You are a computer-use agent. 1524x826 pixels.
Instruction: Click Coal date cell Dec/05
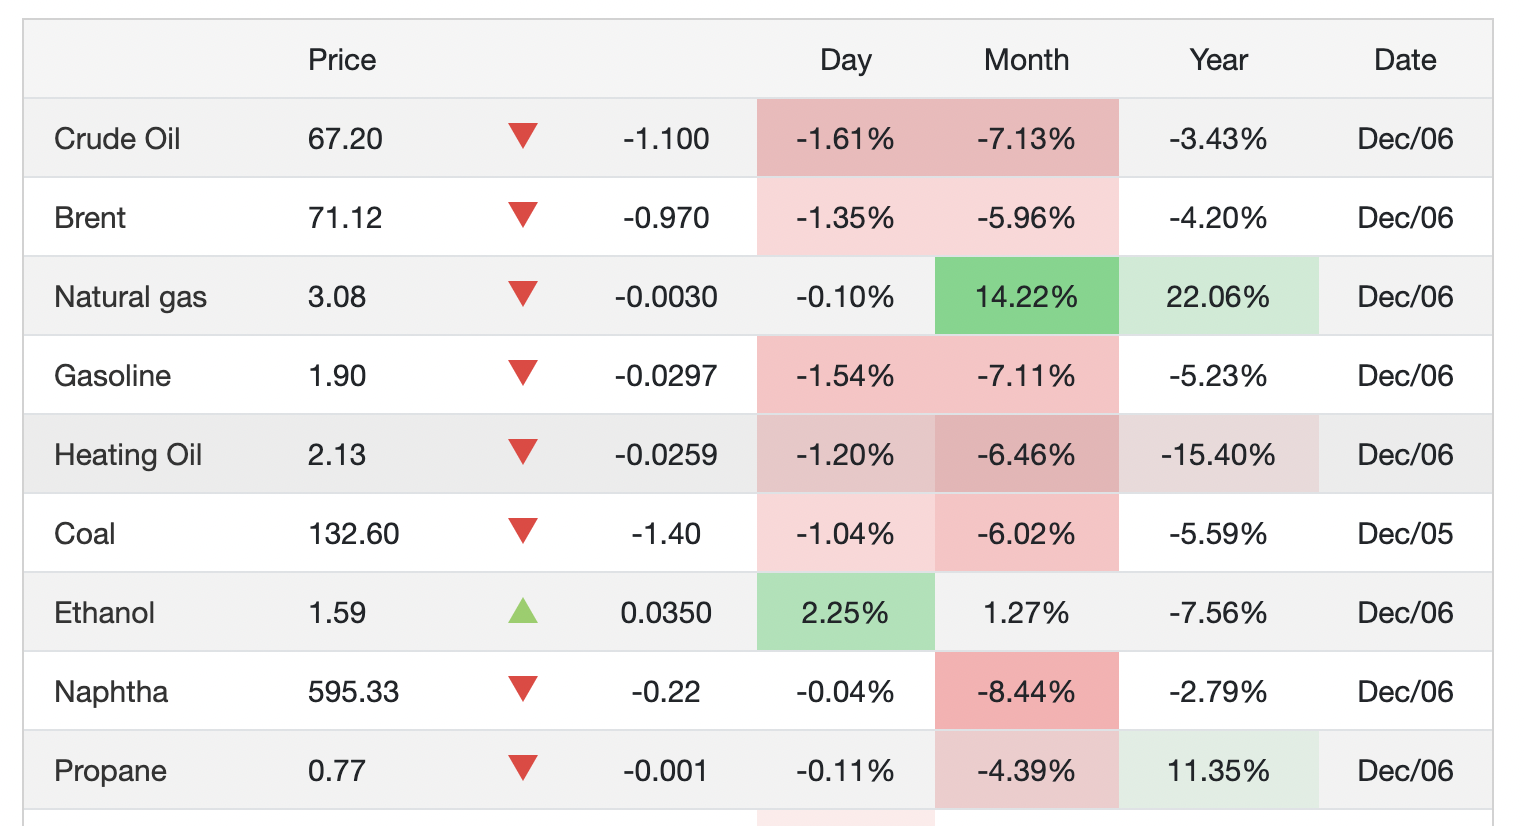[1405, 534]
